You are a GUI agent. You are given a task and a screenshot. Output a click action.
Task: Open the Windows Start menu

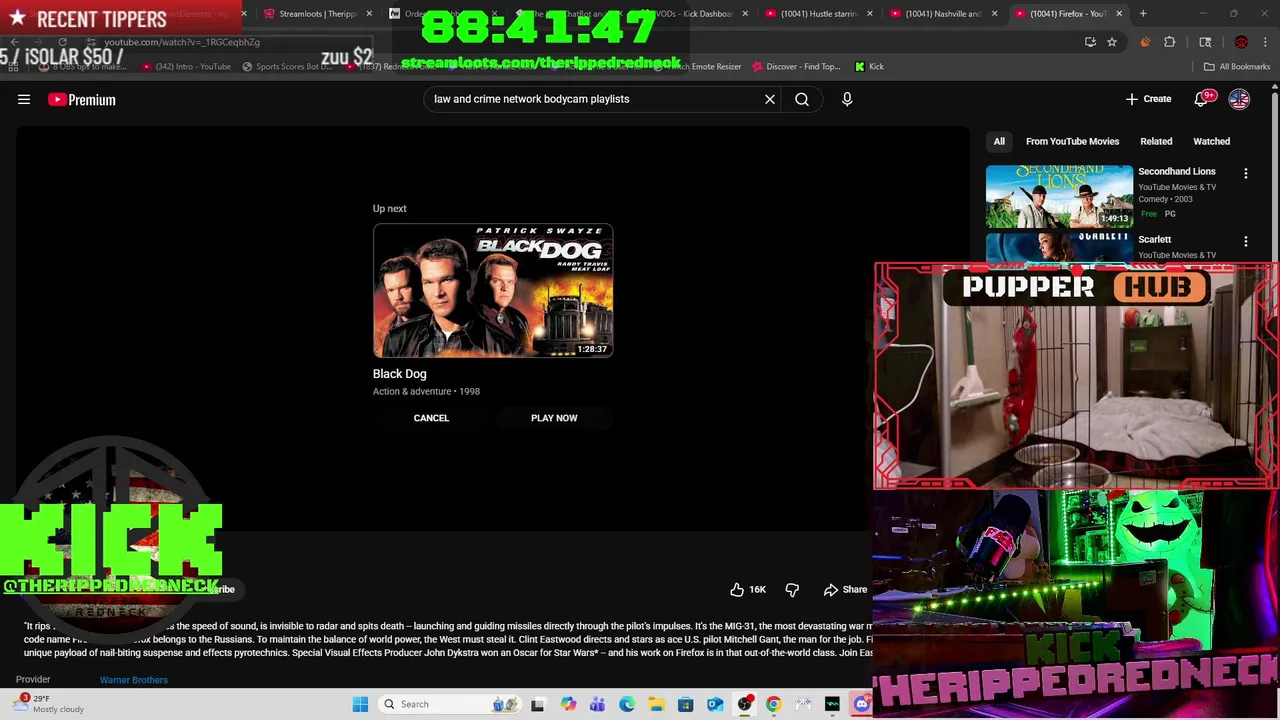pyautogui.click(x=360, y=704)
